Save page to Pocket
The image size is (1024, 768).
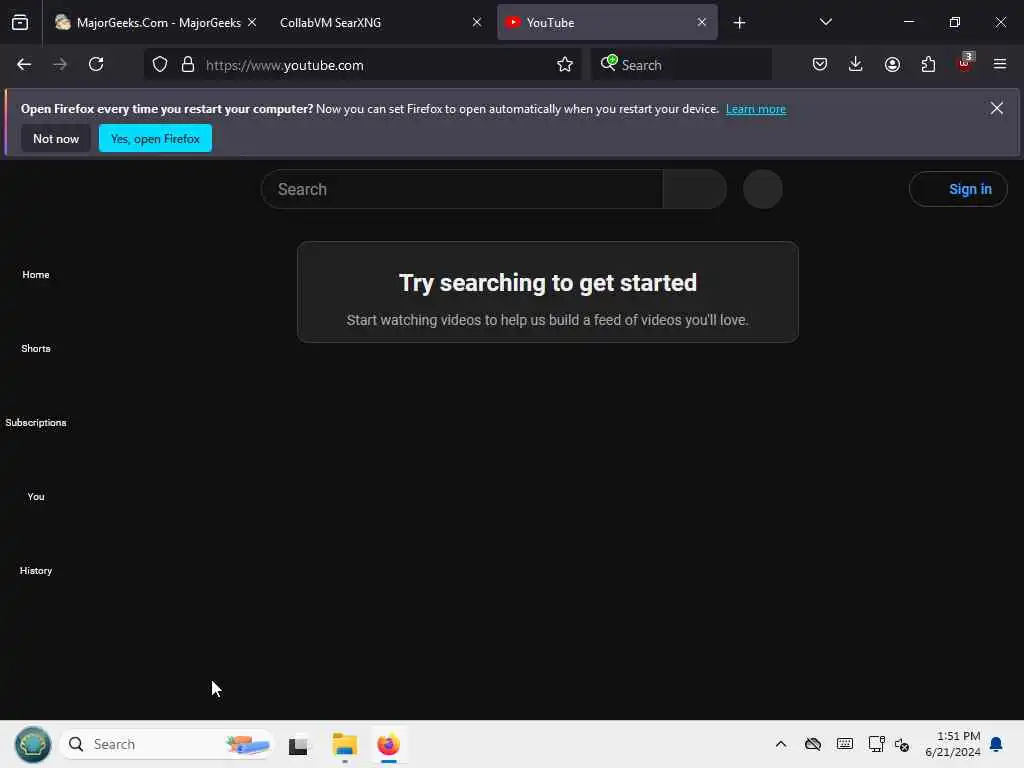pos(820,65)
